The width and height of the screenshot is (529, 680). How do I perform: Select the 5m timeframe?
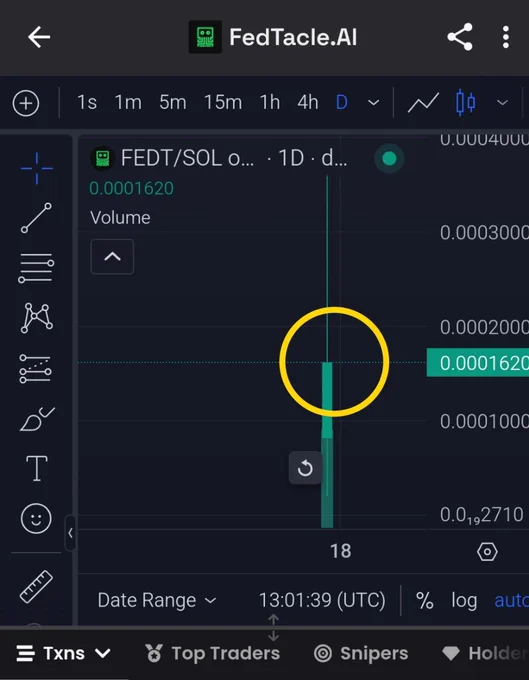(x=173, y=103)
